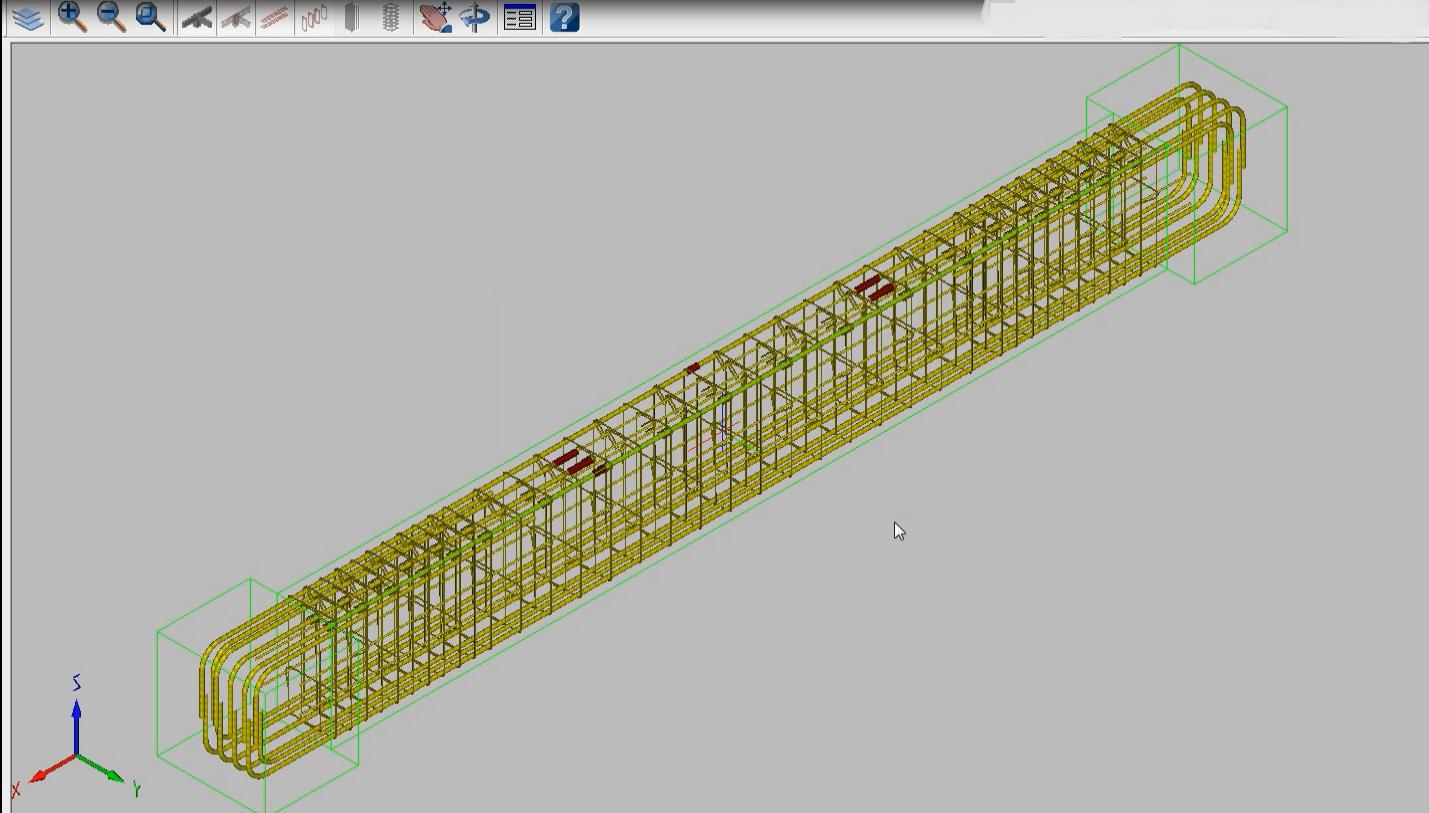Screen dimensions: 1429x813
Task: Activate the pan hand tool
Action: (435, 18)
